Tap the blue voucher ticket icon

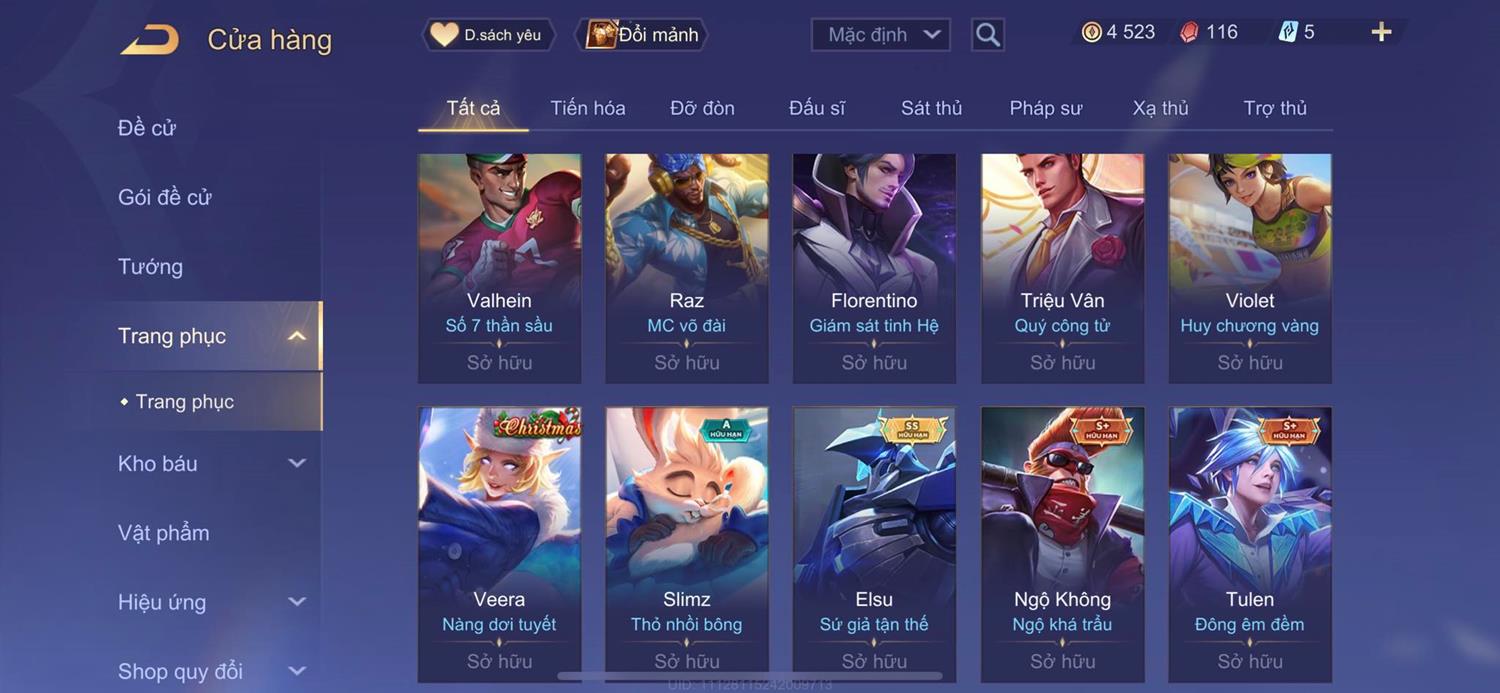click(1288, 32)
